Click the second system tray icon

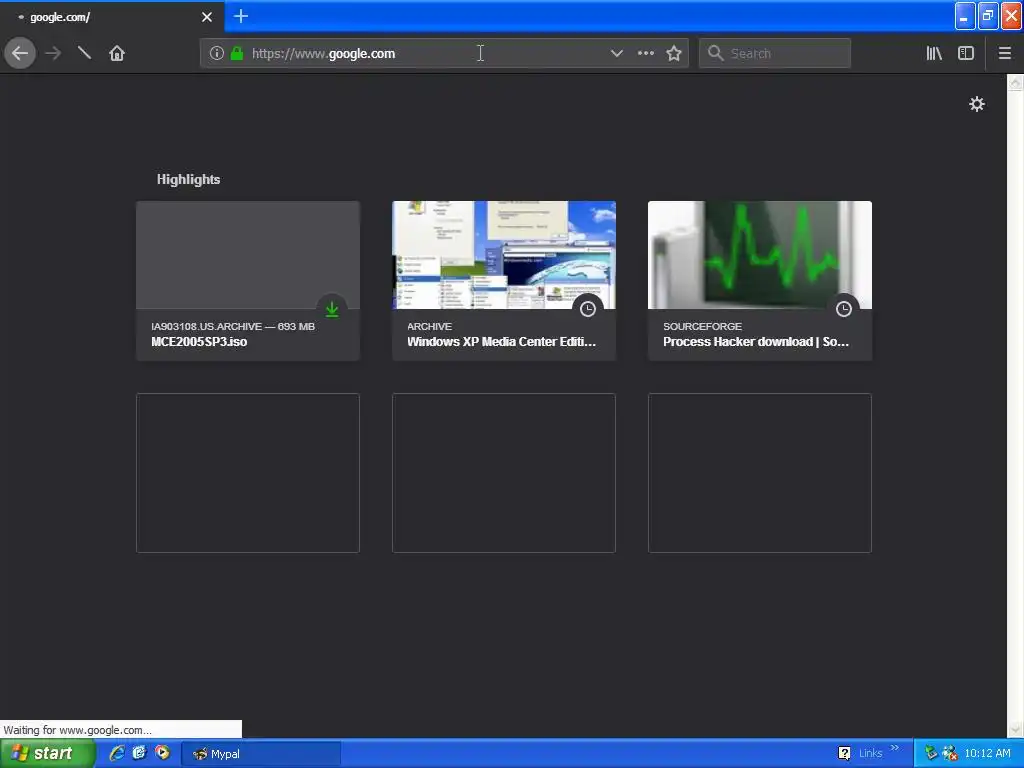[950, 753]
